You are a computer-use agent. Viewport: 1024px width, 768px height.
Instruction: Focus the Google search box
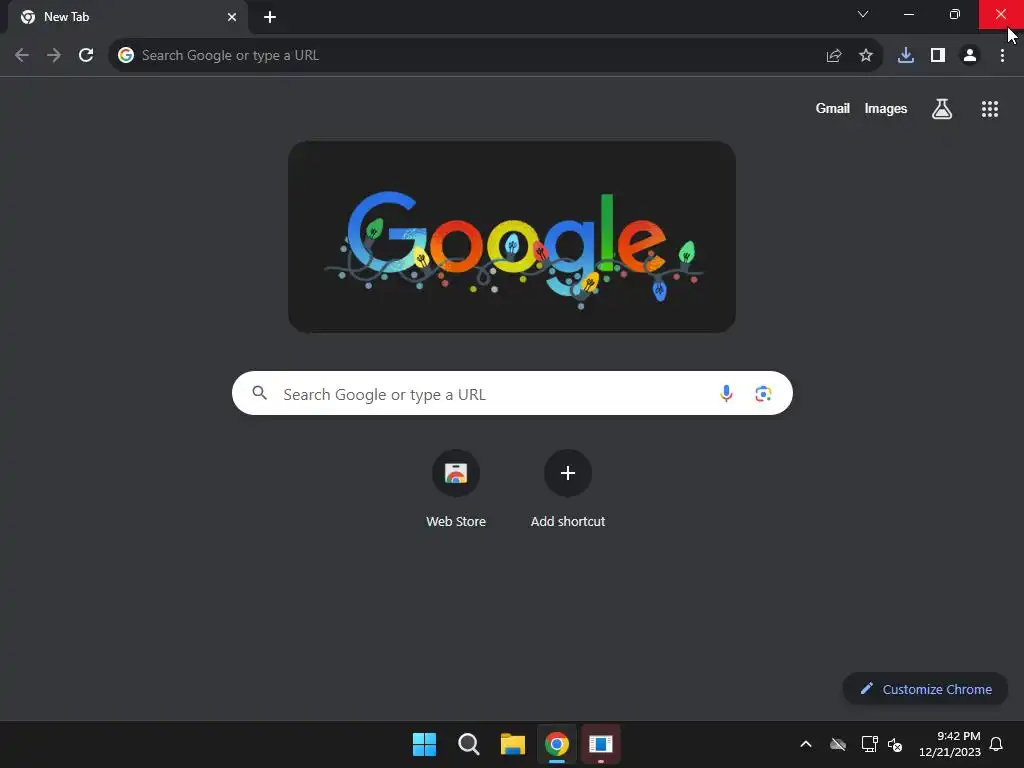click(512, 393)
